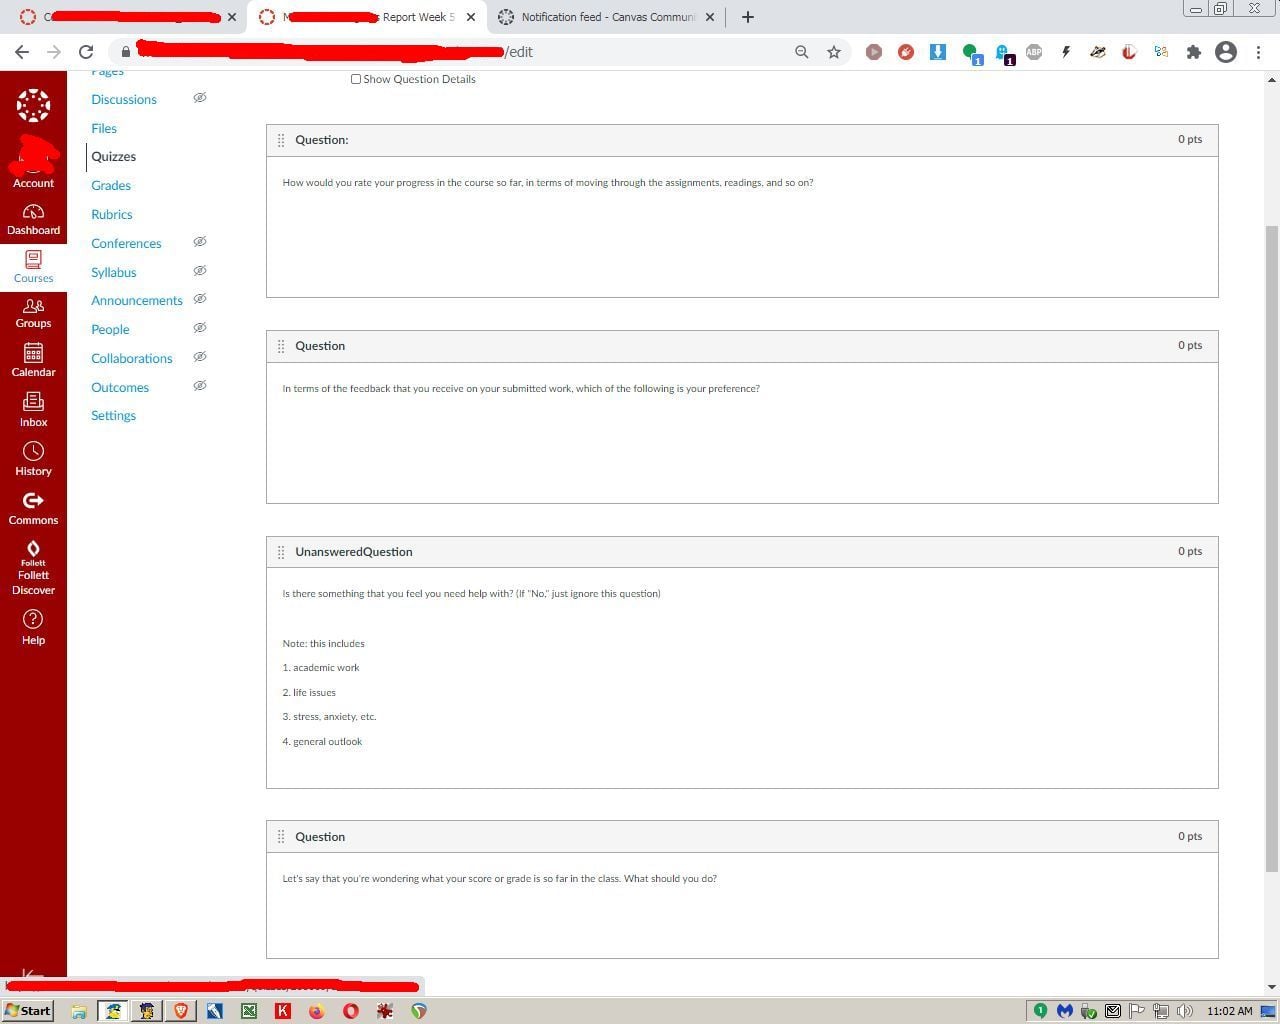Viewport: 1280px width, 1024px height.
Task: Enable the Show Question Details checkbox
Action: [x=356, y=79]
